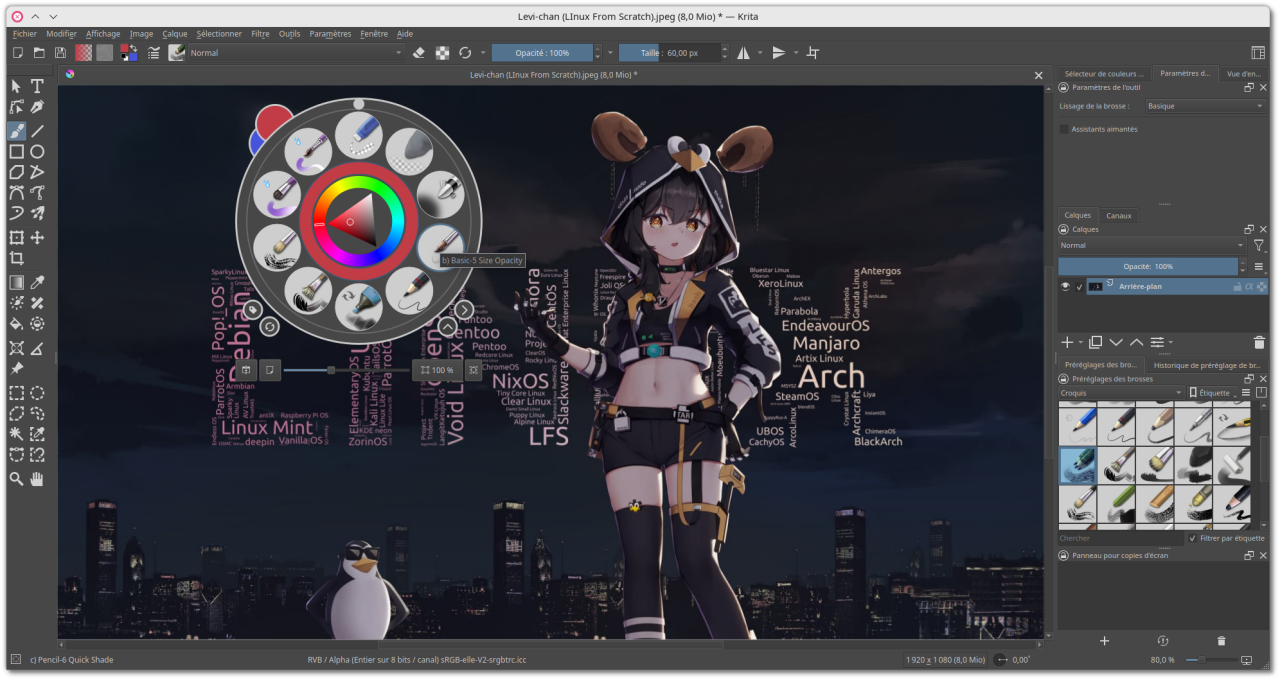
Task: Click the 100 % zoom button on popup palette
Action: pos(438,370)
